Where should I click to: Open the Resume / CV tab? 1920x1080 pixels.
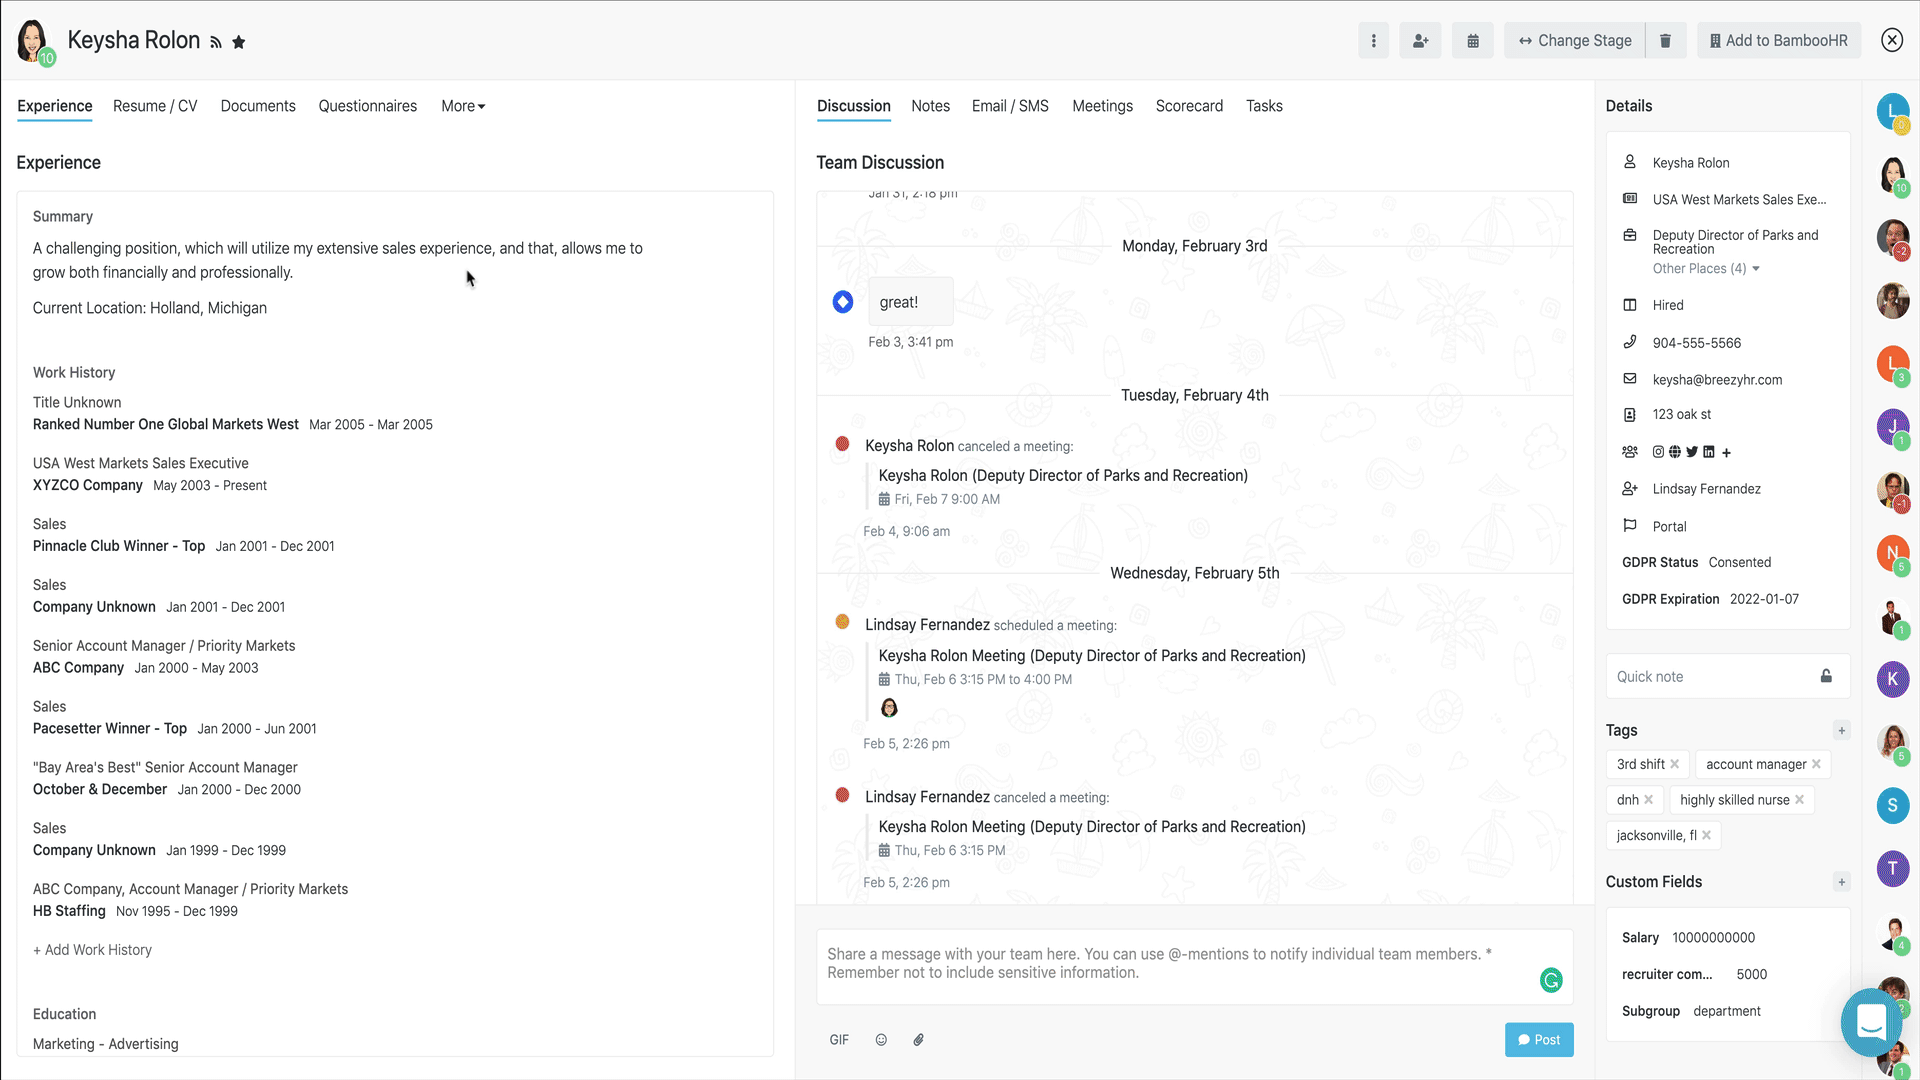tap(155, 106)
